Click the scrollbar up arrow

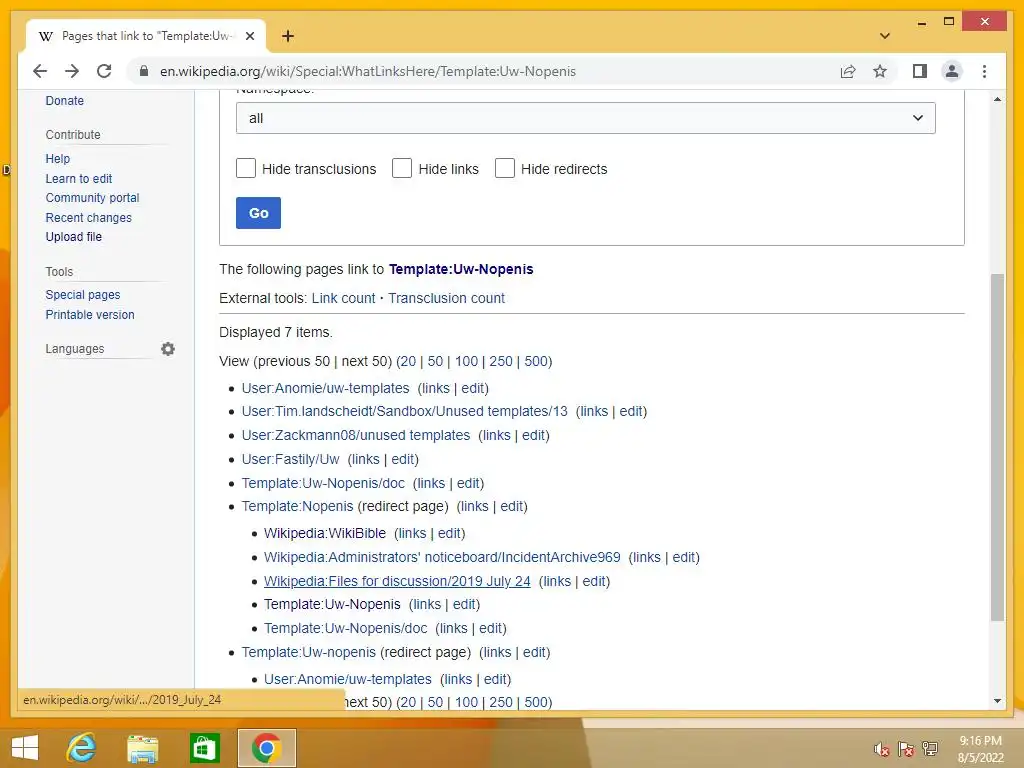(997, 99)
